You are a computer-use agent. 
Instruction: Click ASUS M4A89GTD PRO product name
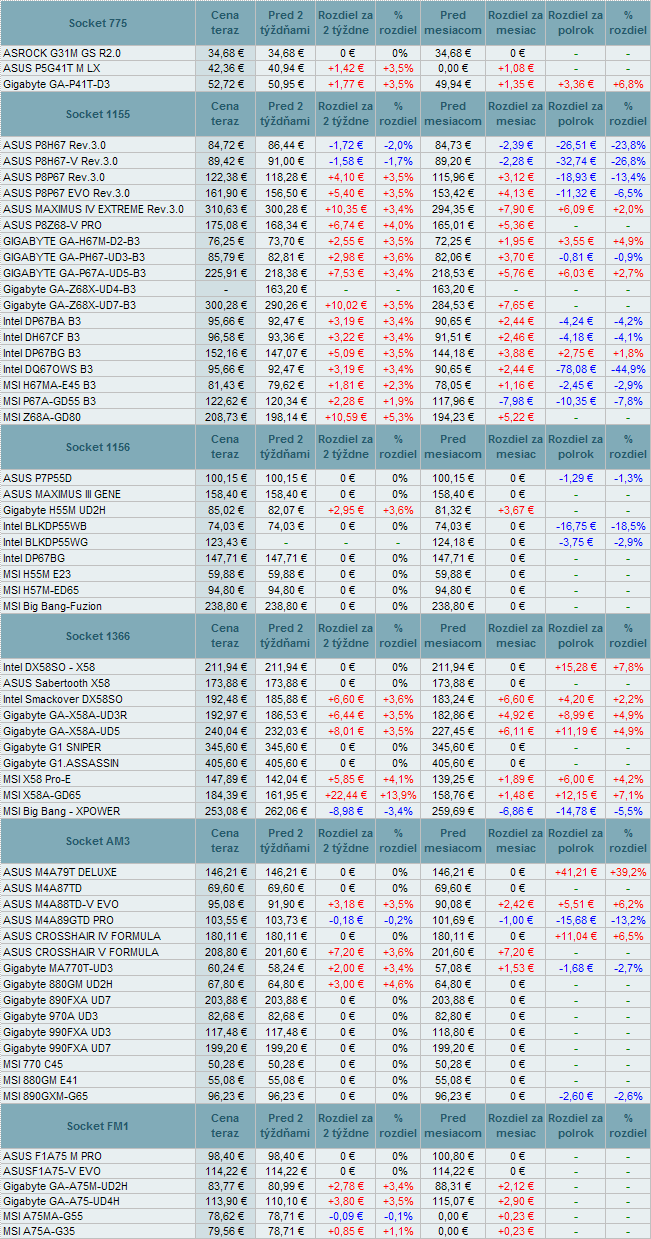click(x=58, y=920)
